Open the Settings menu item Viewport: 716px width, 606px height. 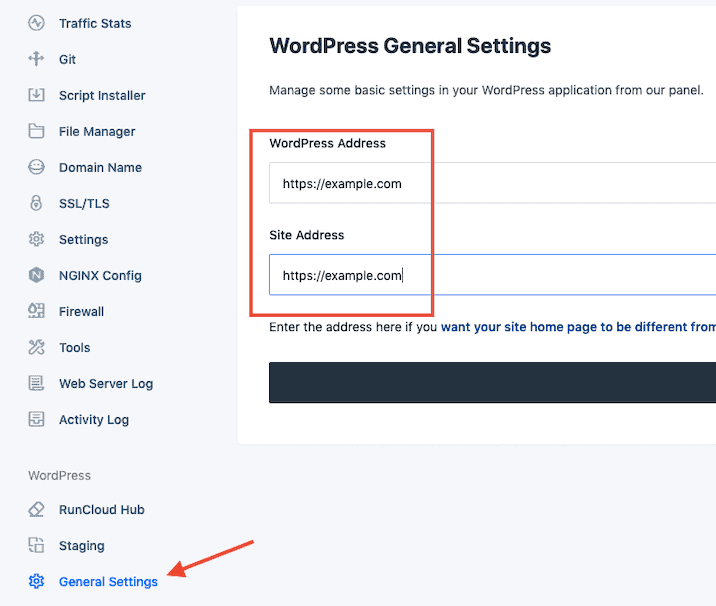coord(83,239)
